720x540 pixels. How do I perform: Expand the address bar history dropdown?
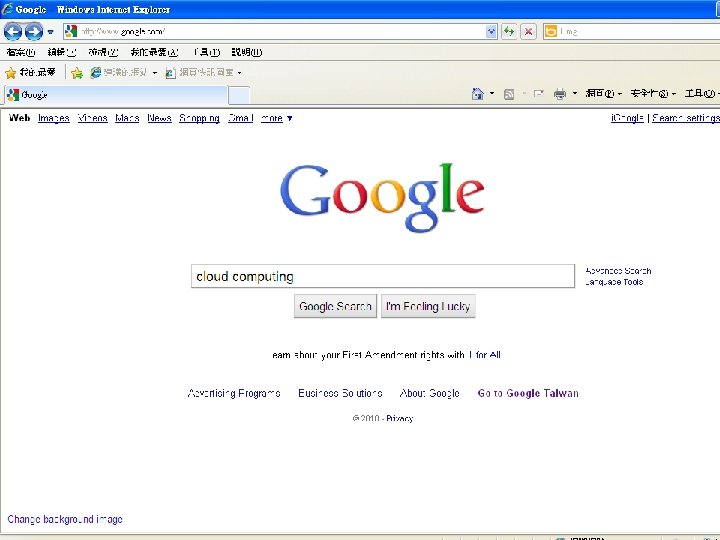pyautogui.click(x=491, y=32)
